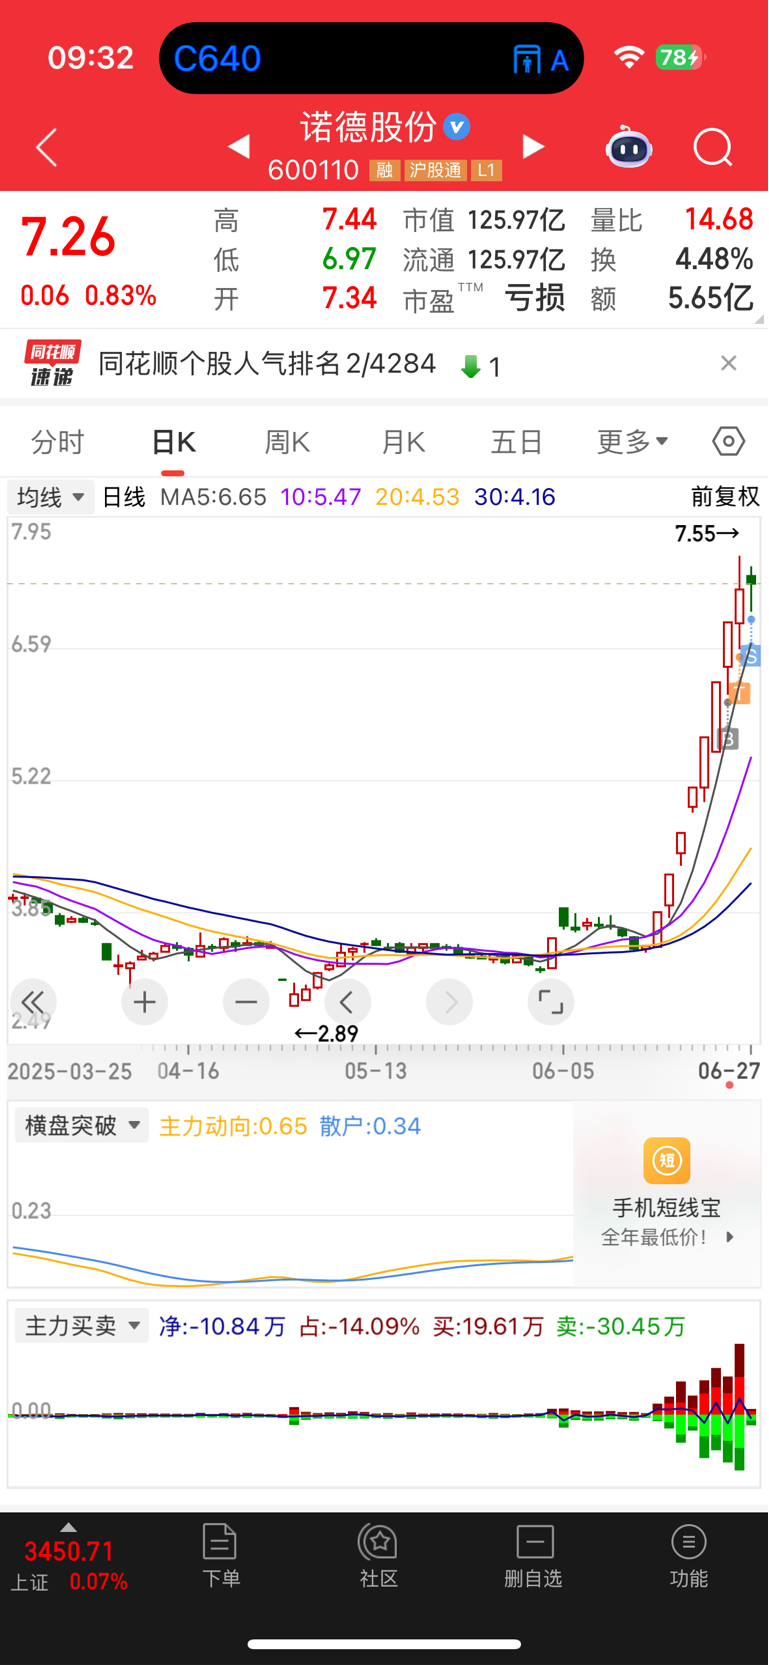Switch to next stock with right triangle
The height and width of the screenshot is (1665, 769).
coord(534,147)
